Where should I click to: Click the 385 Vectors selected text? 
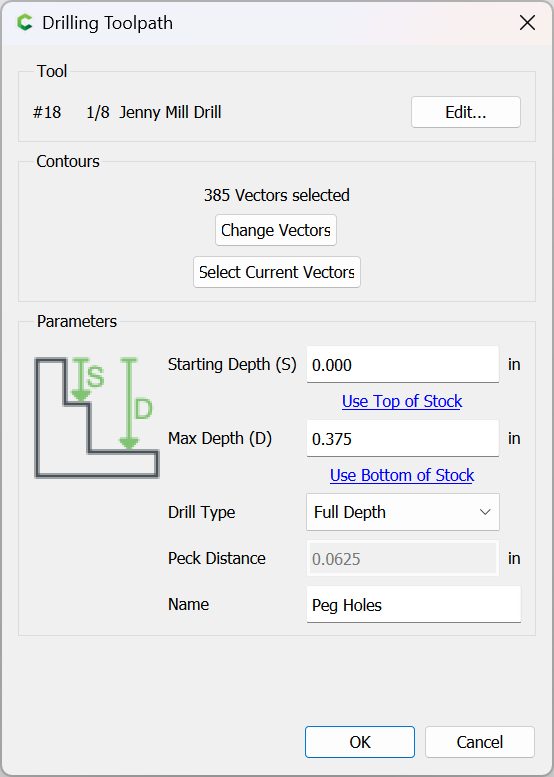277,195
